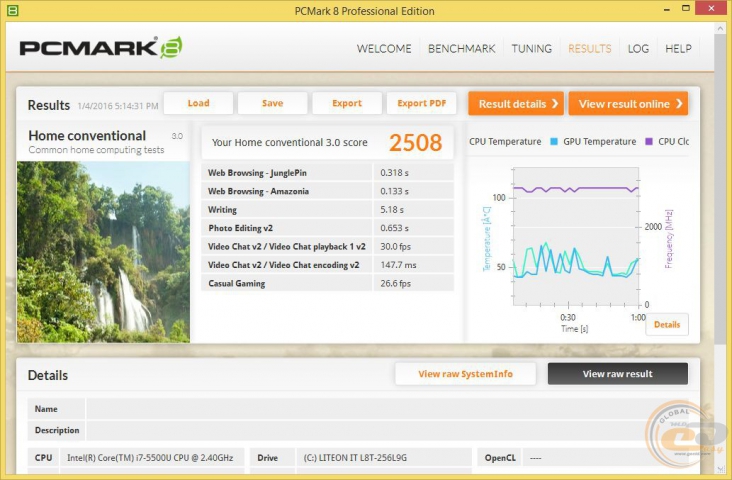
Task: Click the 2508 score value
Action: [415, 142]
